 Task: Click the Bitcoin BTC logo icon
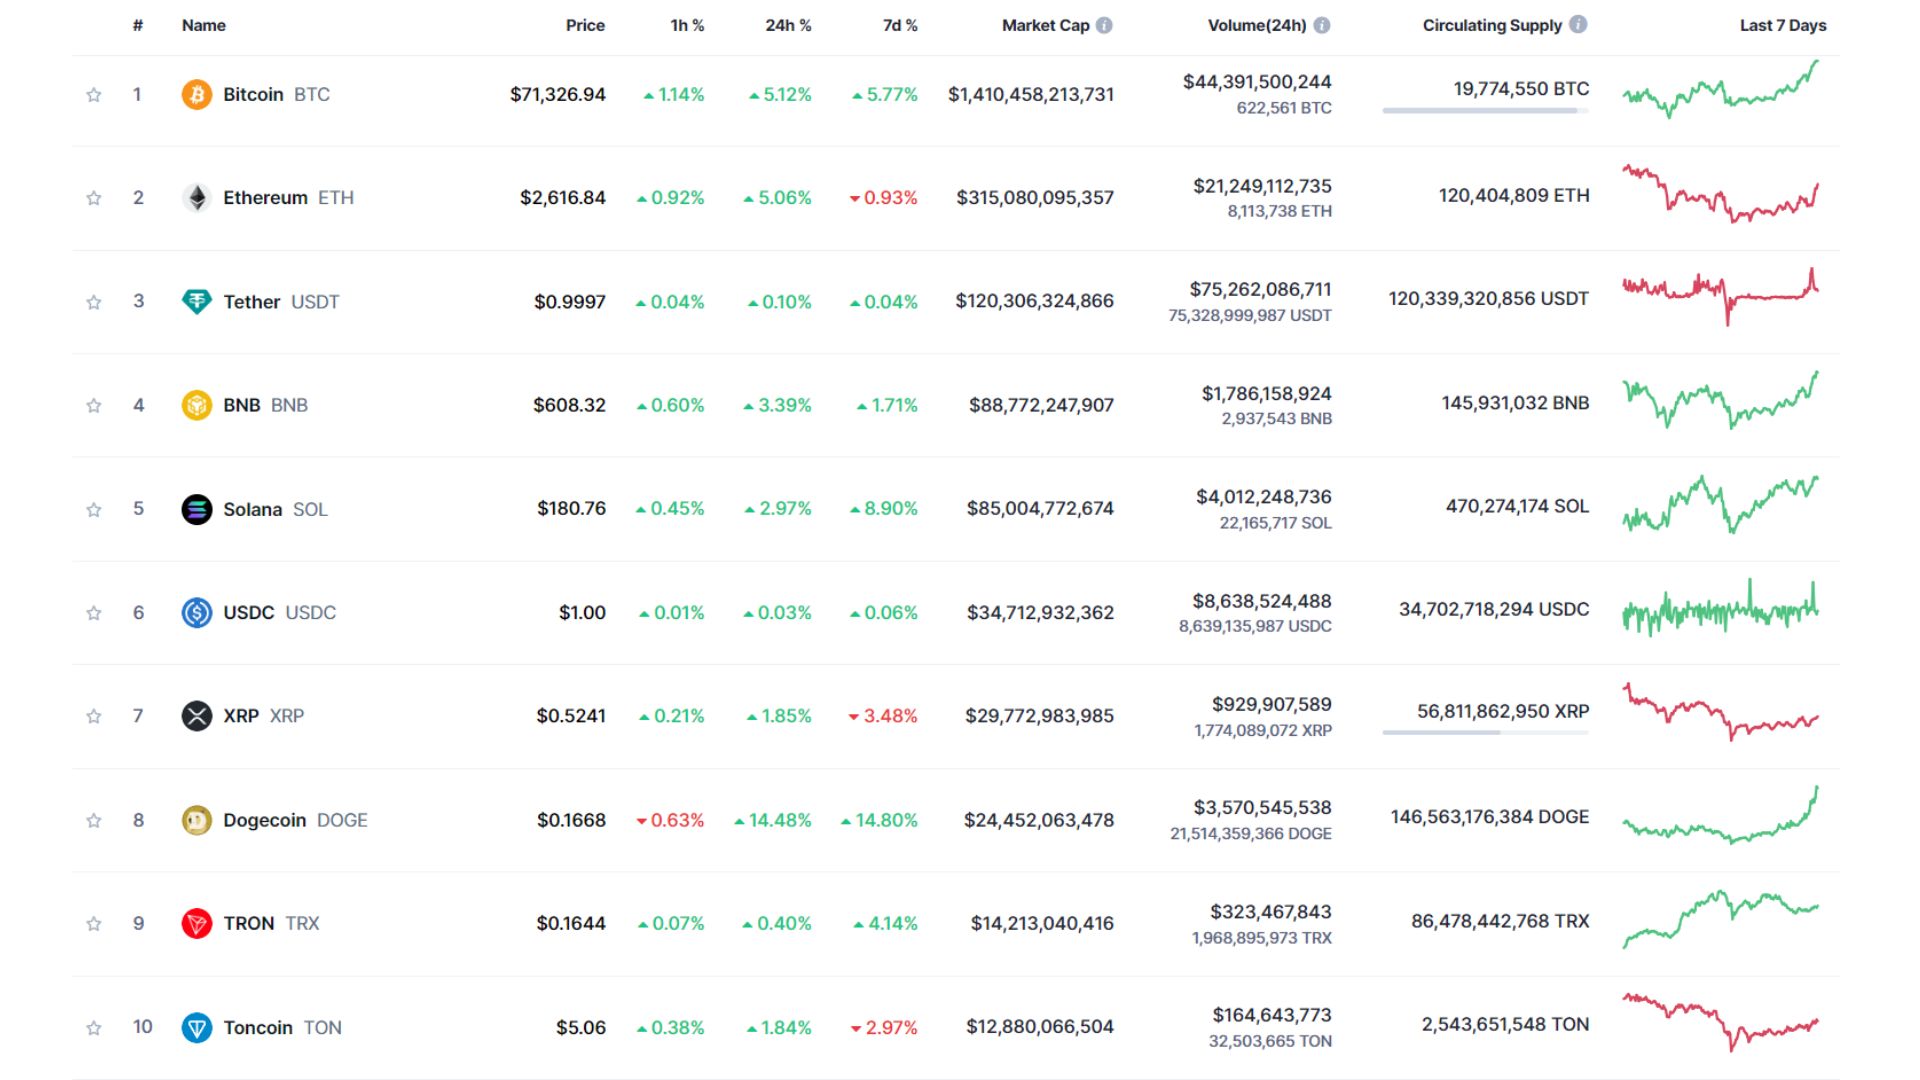(197, 94)
